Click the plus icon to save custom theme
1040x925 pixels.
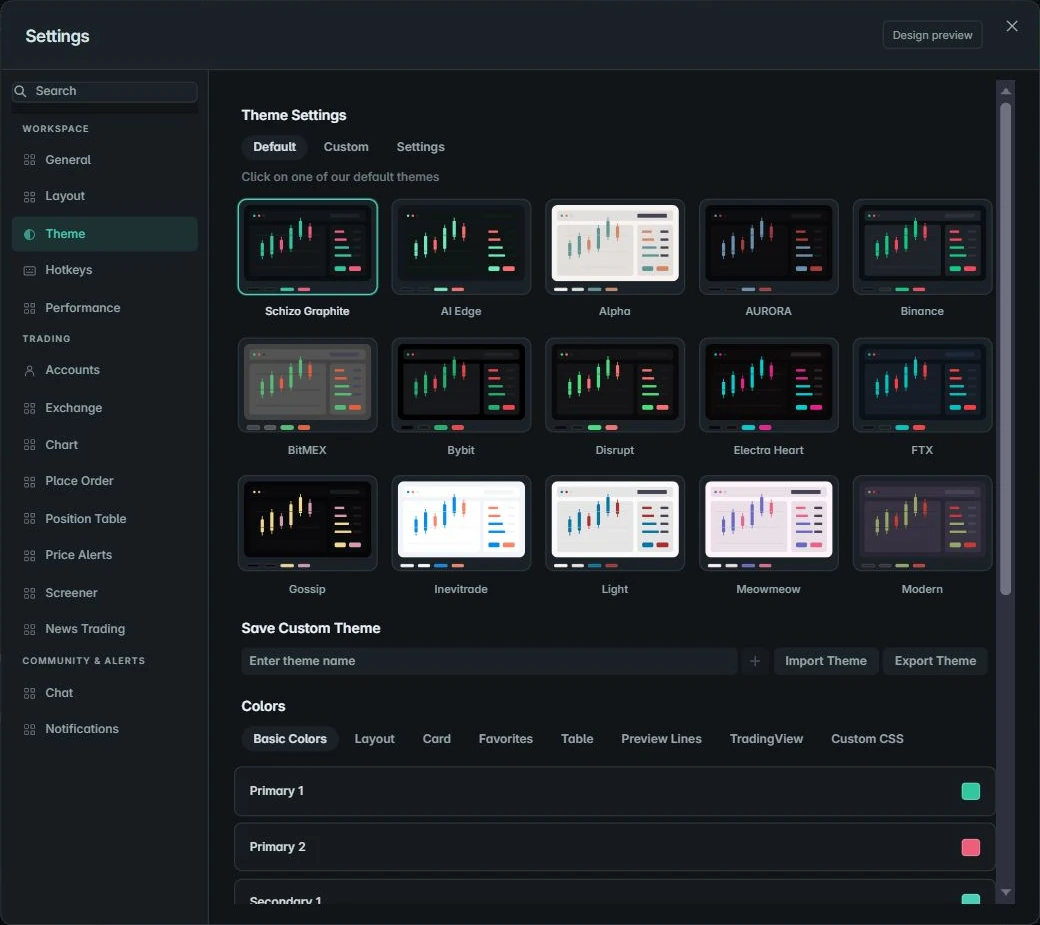tap(755, 661)
